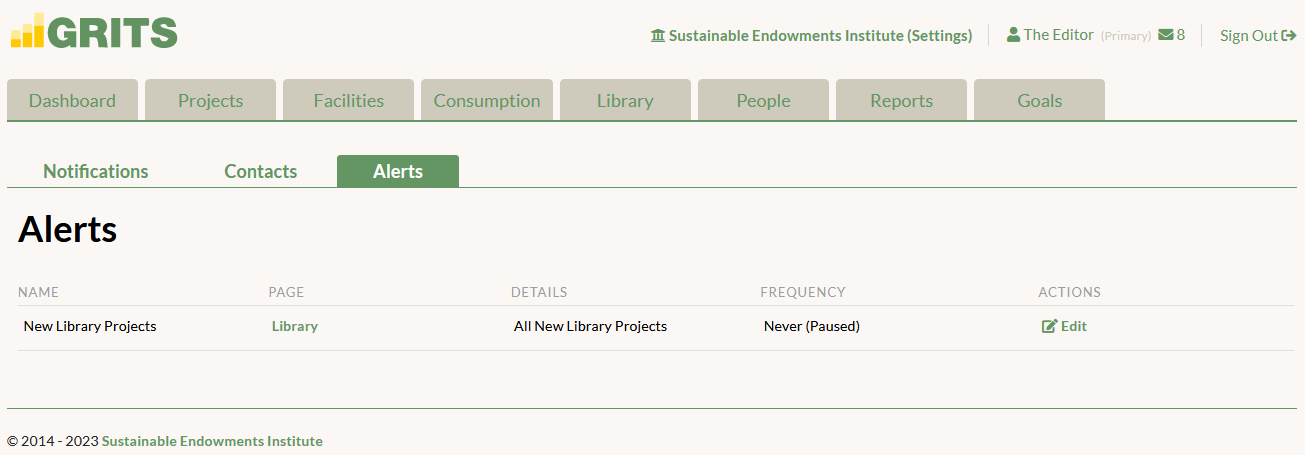Click the GRITS bar chart logo
Image resolution: width=1305 pixels, height=455 pixels.
pyautogui.click(x=27, y=31)
